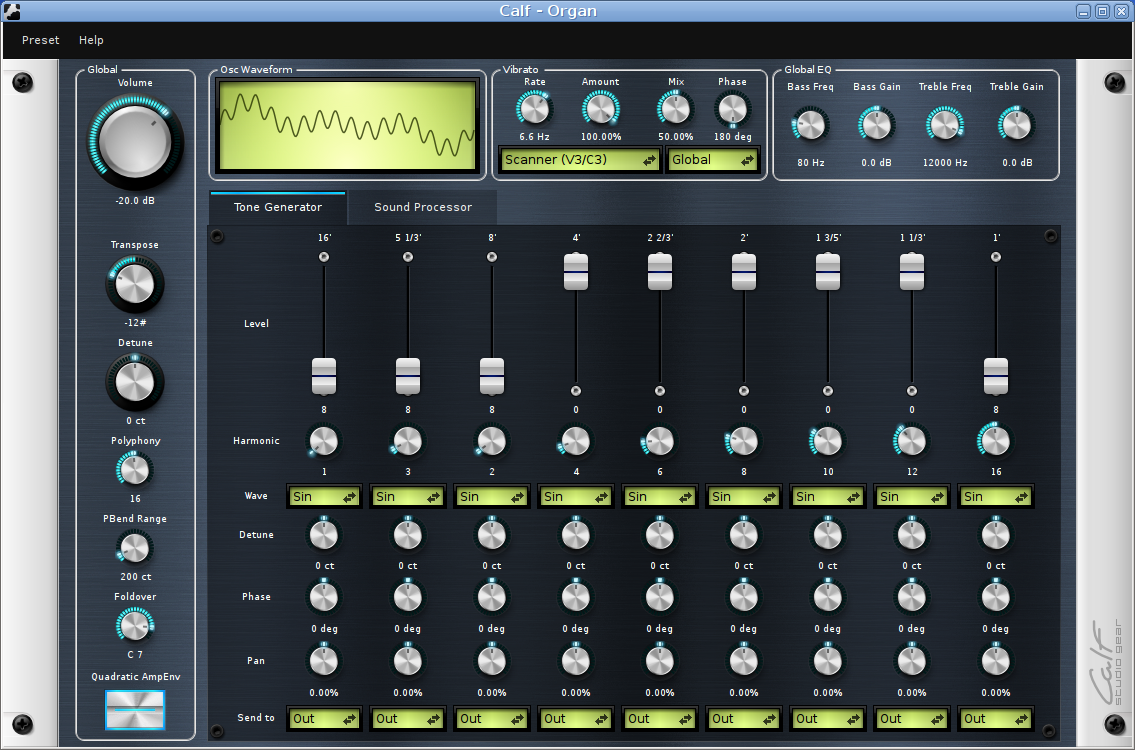Open the Wave dropdown for the 2' drawbar
This screenshot has width=1135, height=750.
[743, 497]
